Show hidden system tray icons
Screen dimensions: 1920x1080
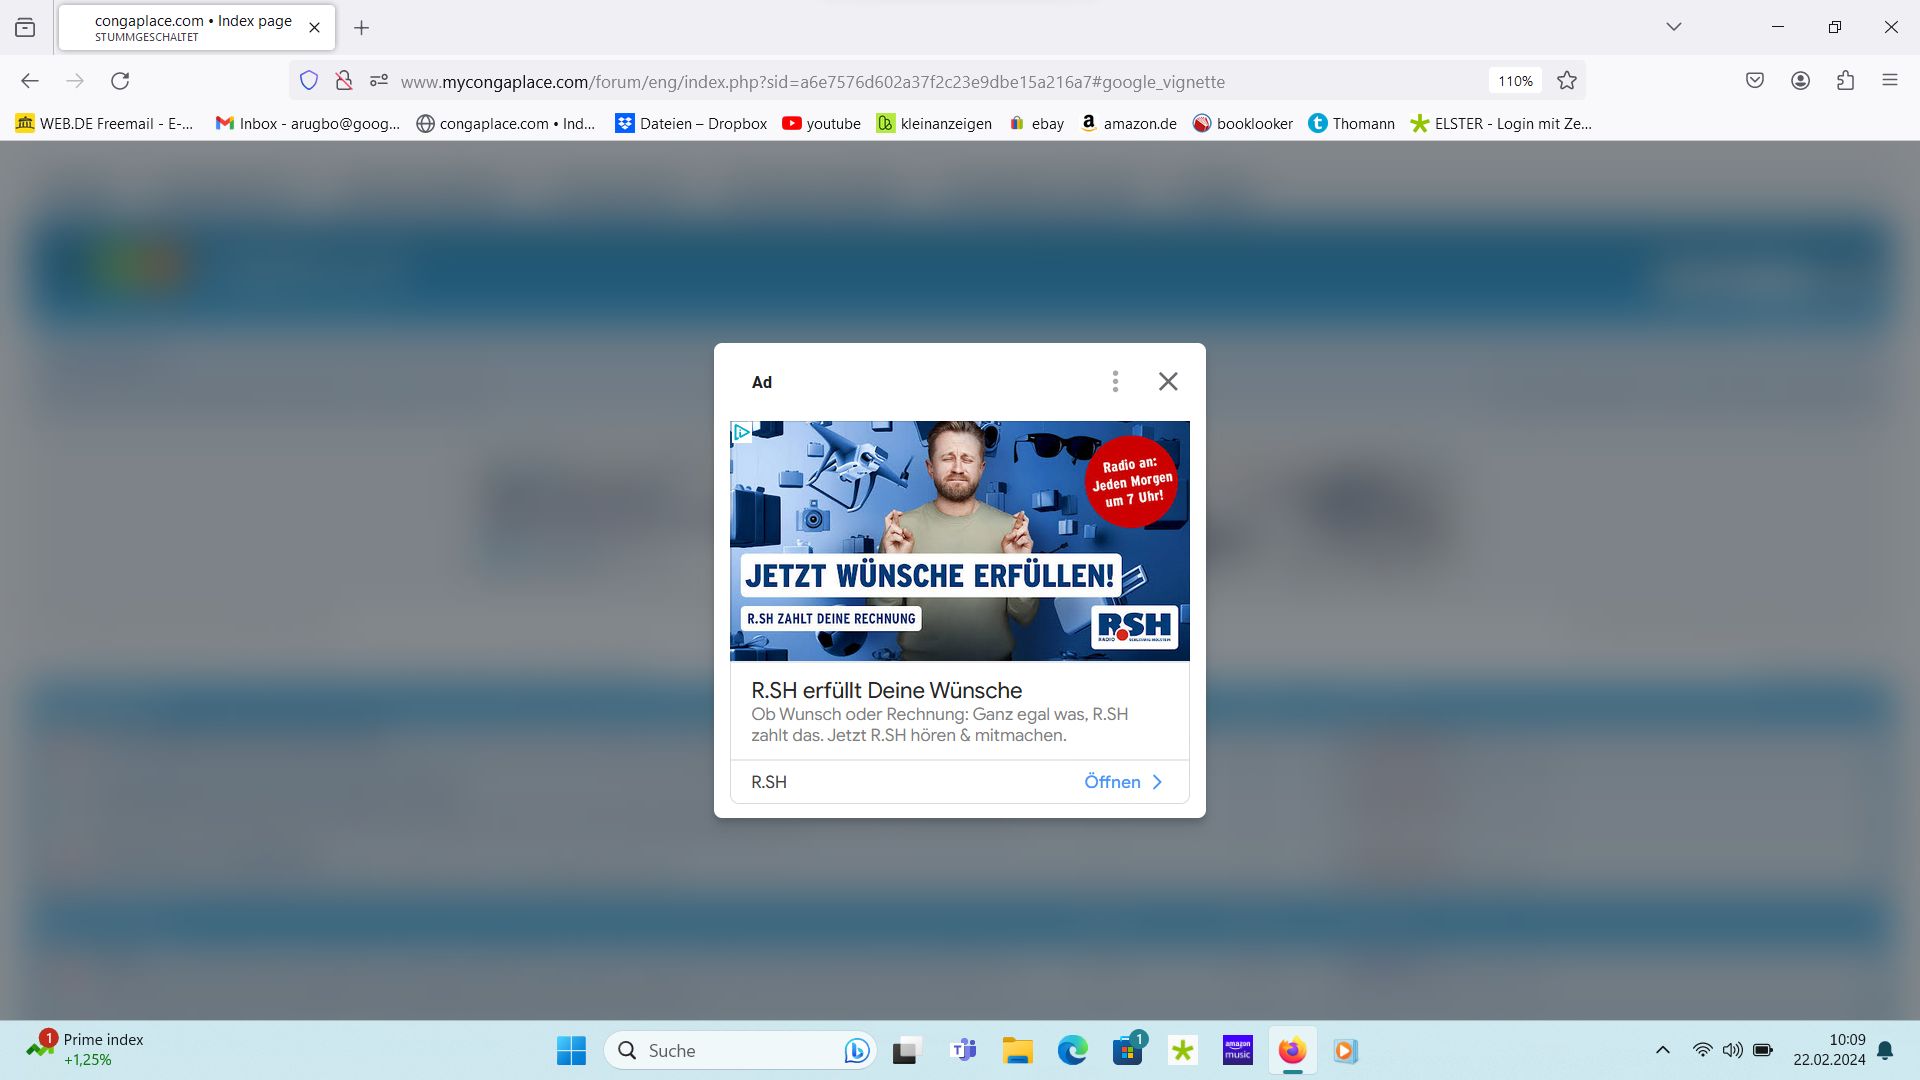point(1662,1050)
